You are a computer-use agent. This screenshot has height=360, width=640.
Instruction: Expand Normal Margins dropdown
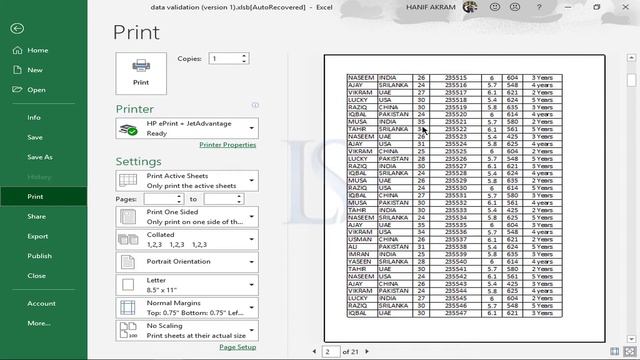click(x=187, y=308)
